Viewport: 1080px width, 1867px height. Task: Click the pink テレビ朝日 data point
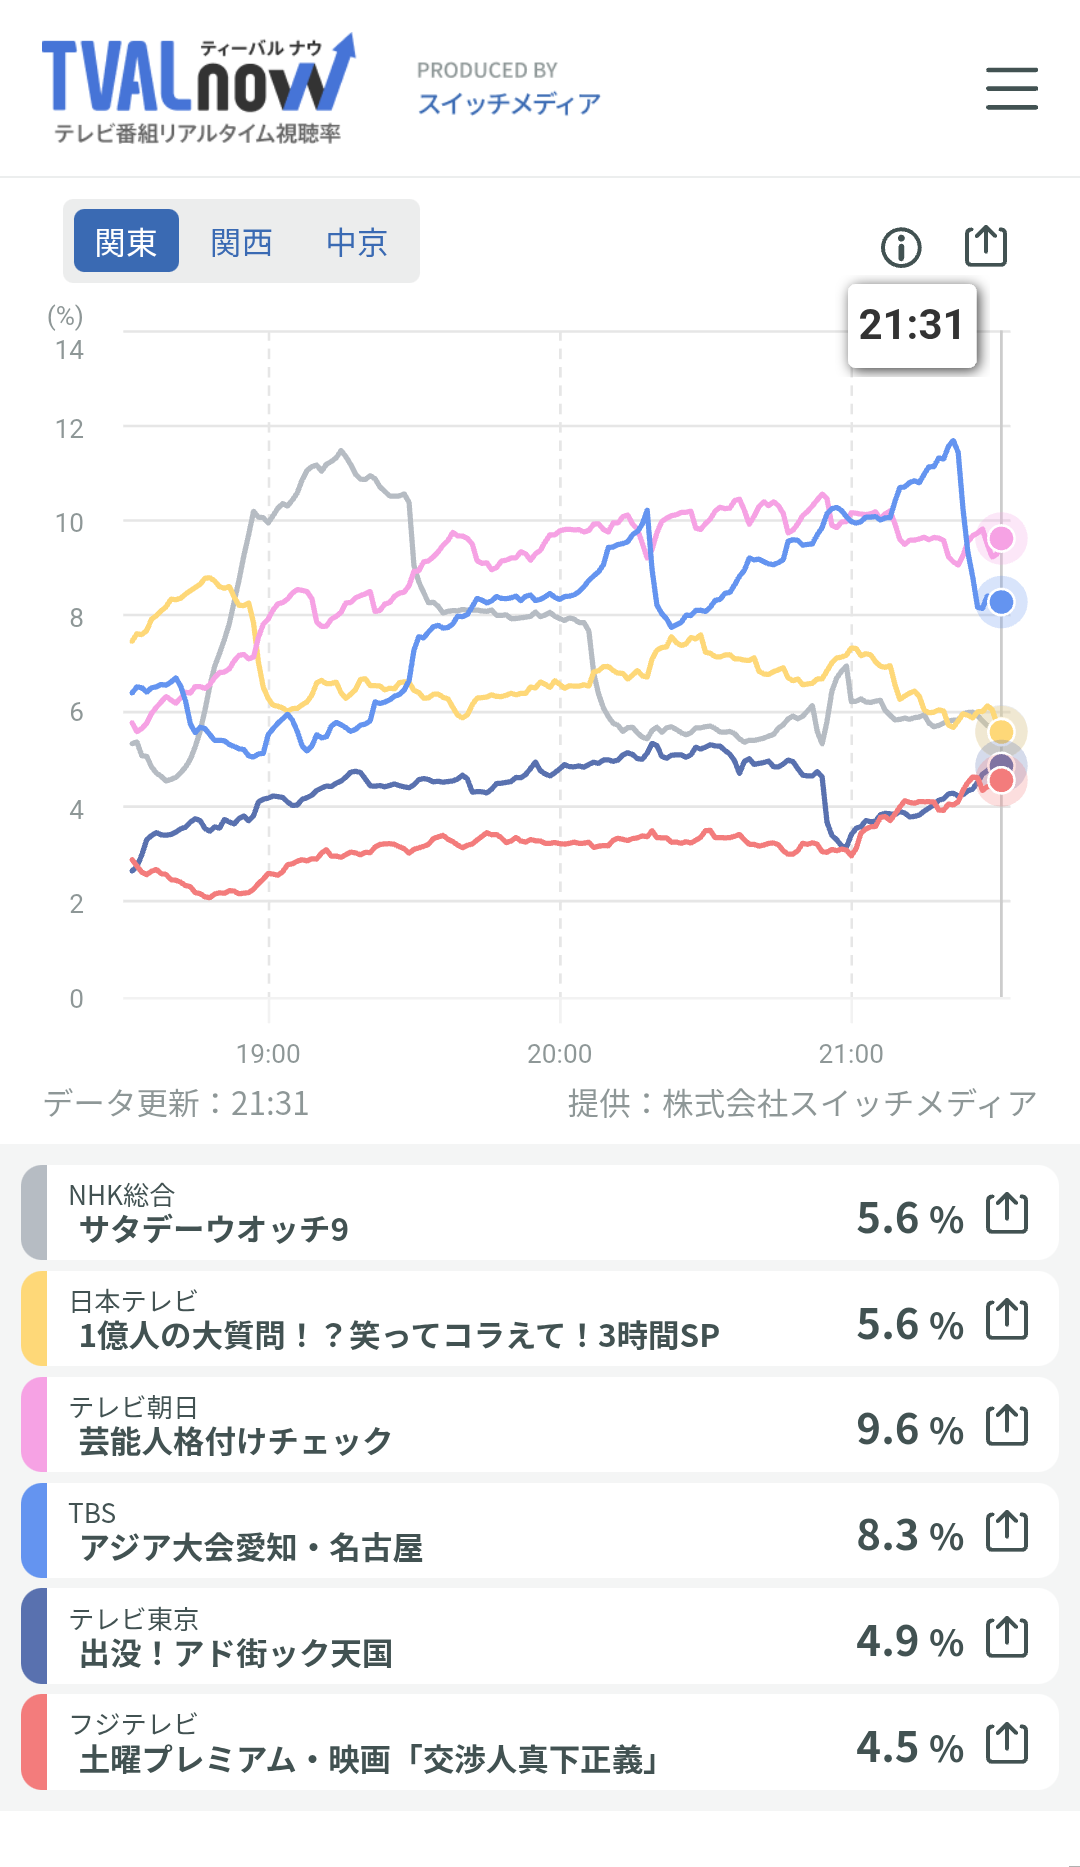(1001, 539)
